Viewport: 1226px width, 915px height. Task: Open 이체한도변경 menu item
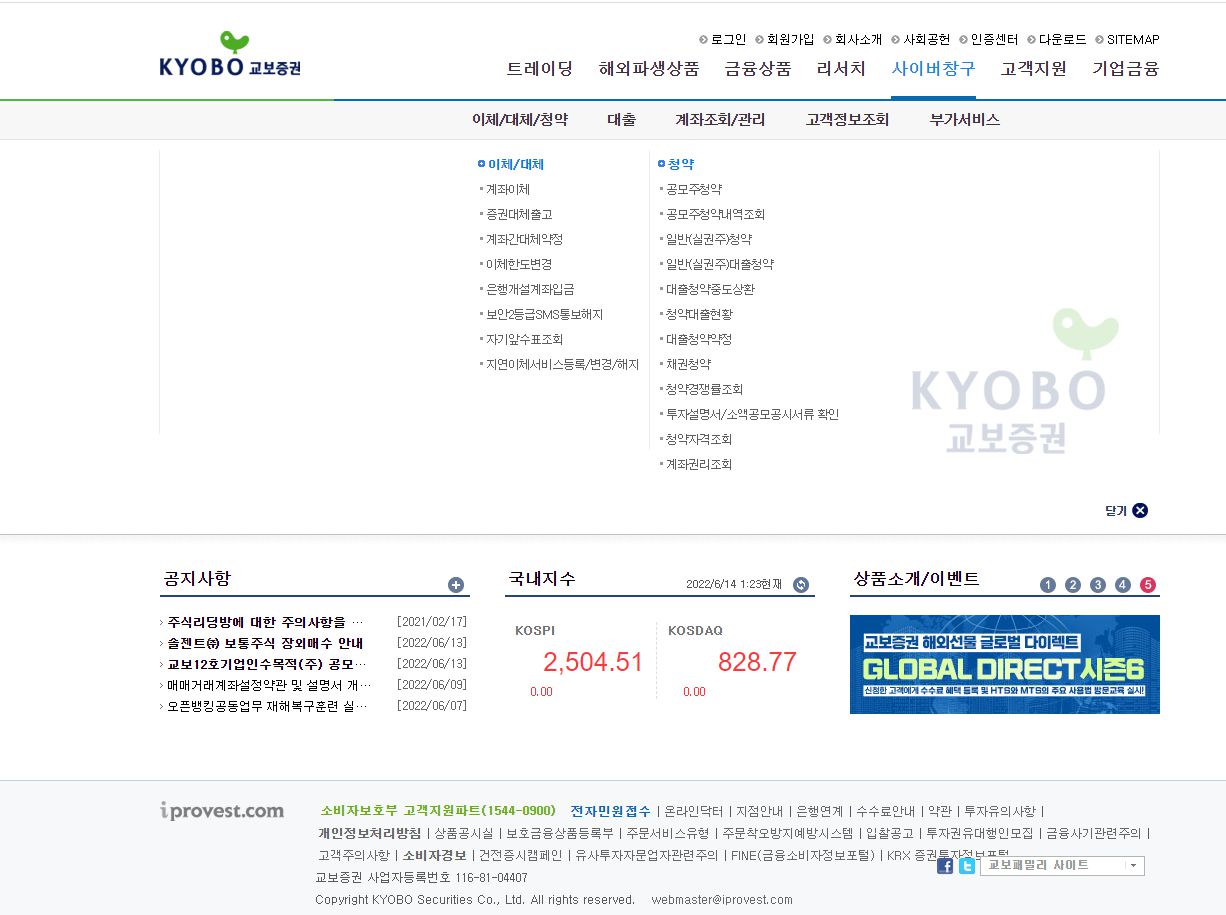click(519, 264)
